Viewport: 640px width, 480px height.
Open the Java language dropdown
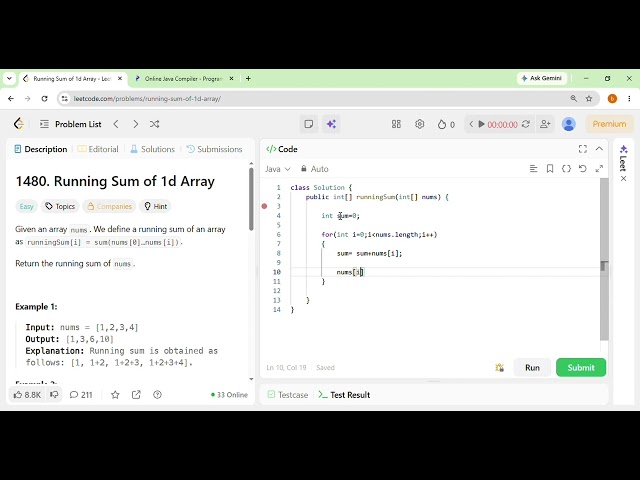(278, 169)
